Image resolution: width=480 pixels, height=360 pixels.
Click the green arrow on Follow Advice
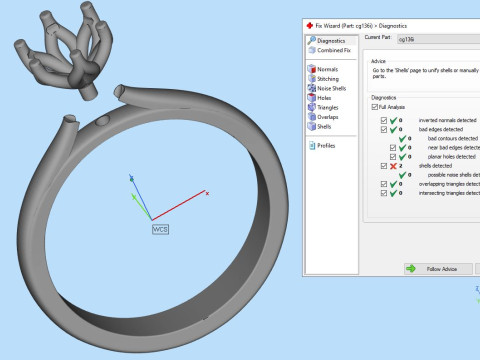point(411,269)
